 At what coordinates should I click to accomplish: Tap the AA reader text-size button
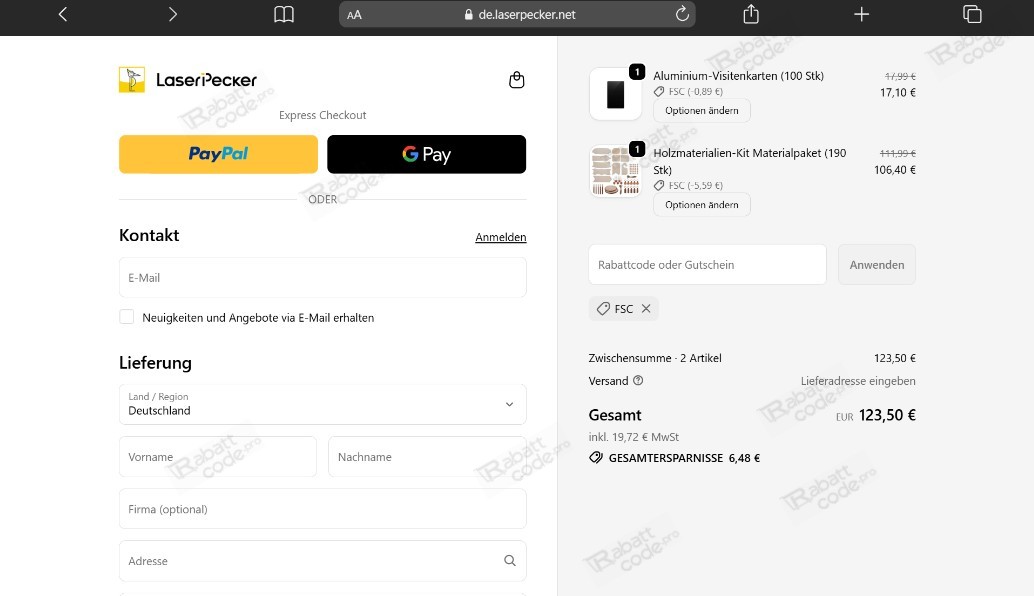[x=354, y=15]
